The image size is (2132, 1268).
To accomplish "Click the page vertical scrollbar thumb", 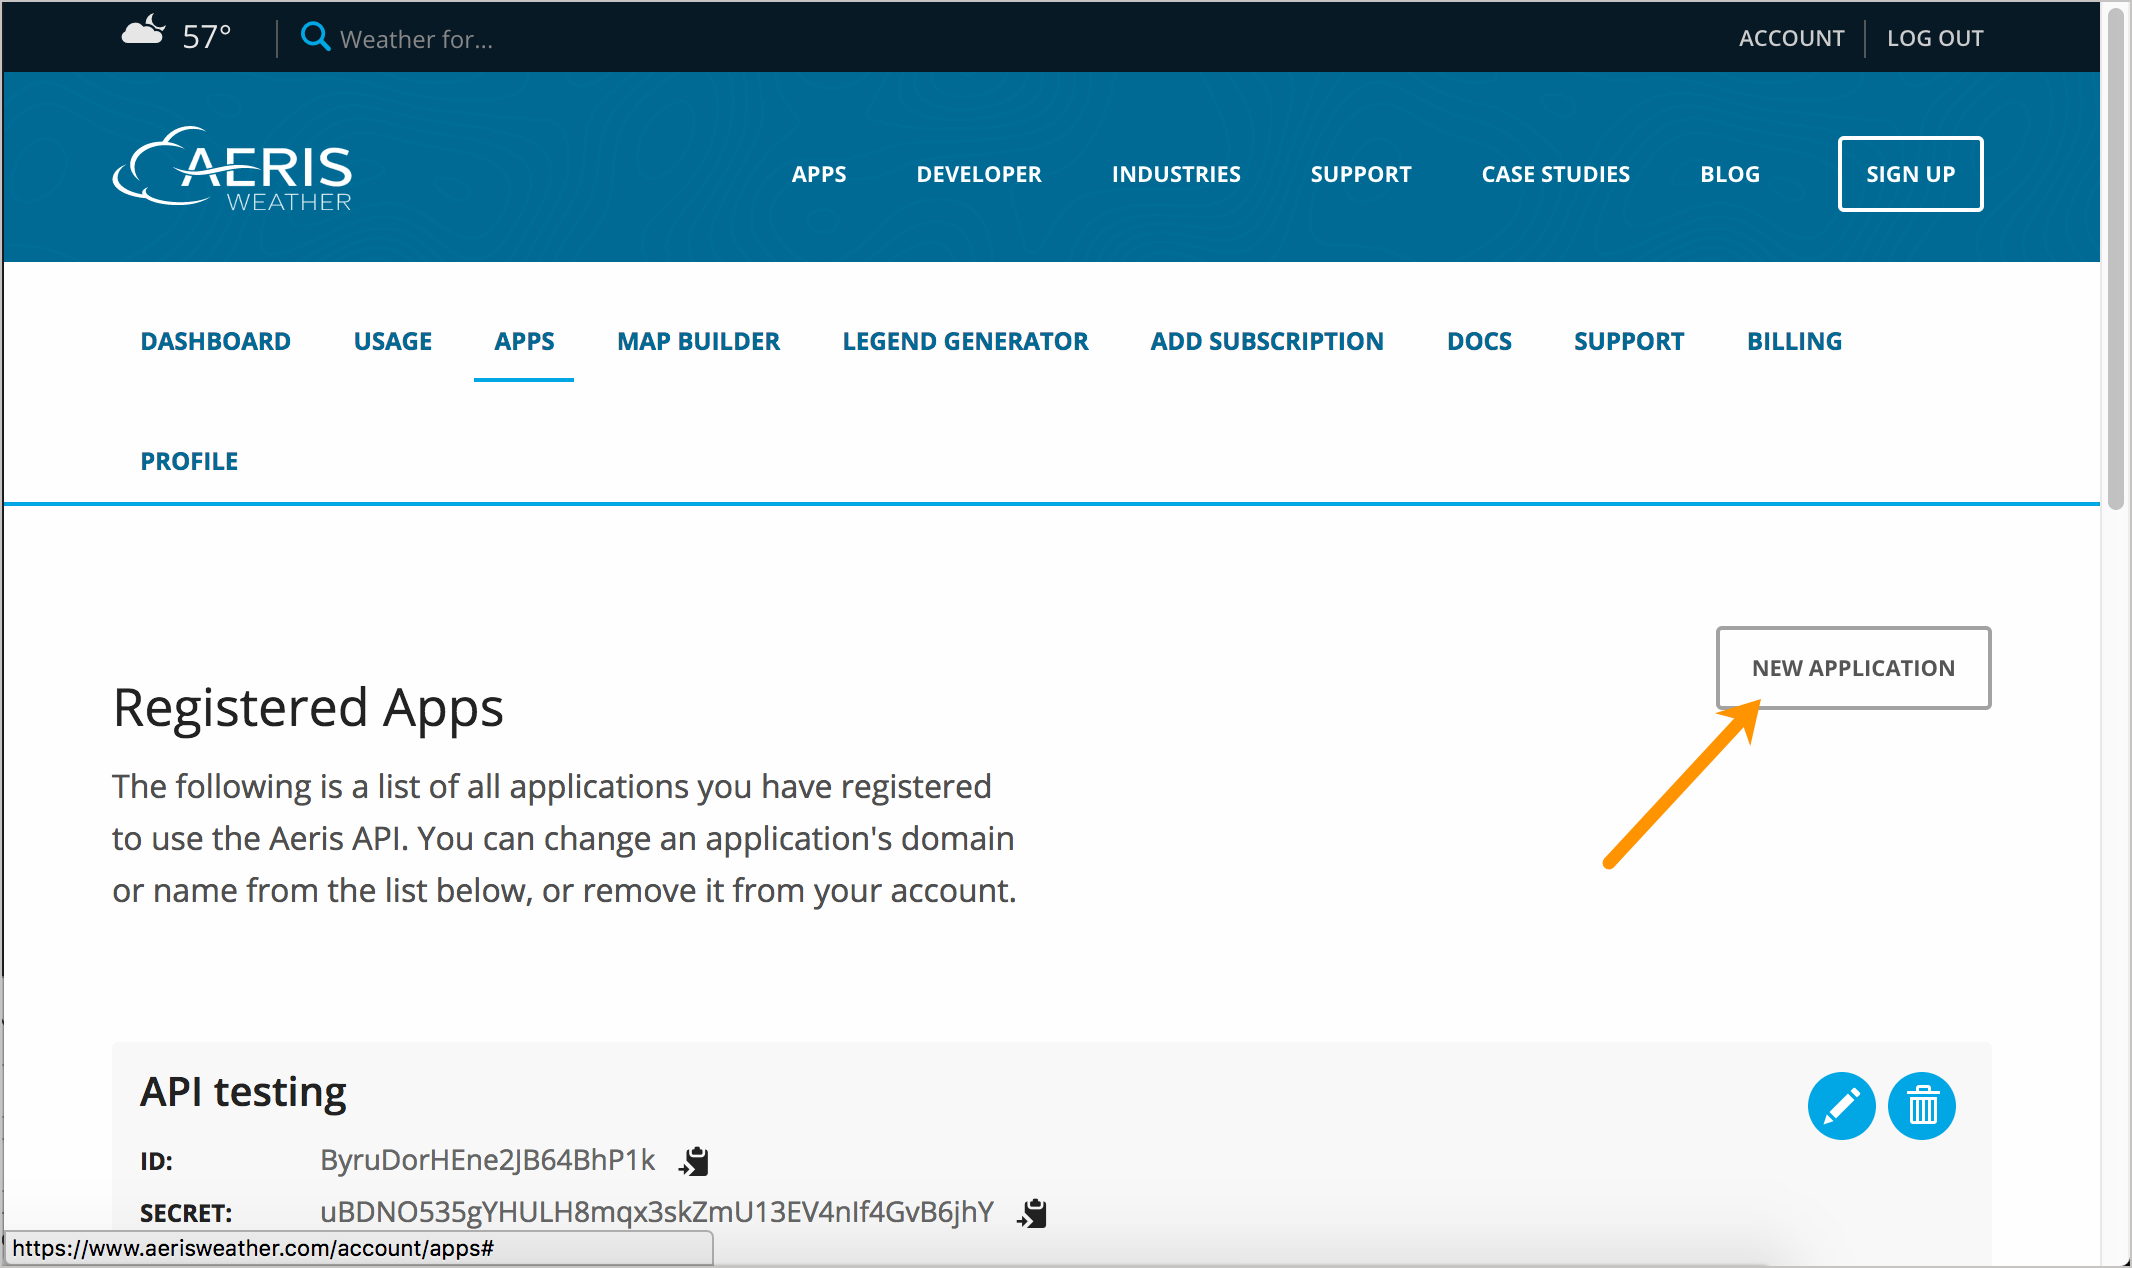I will 2115,260.
